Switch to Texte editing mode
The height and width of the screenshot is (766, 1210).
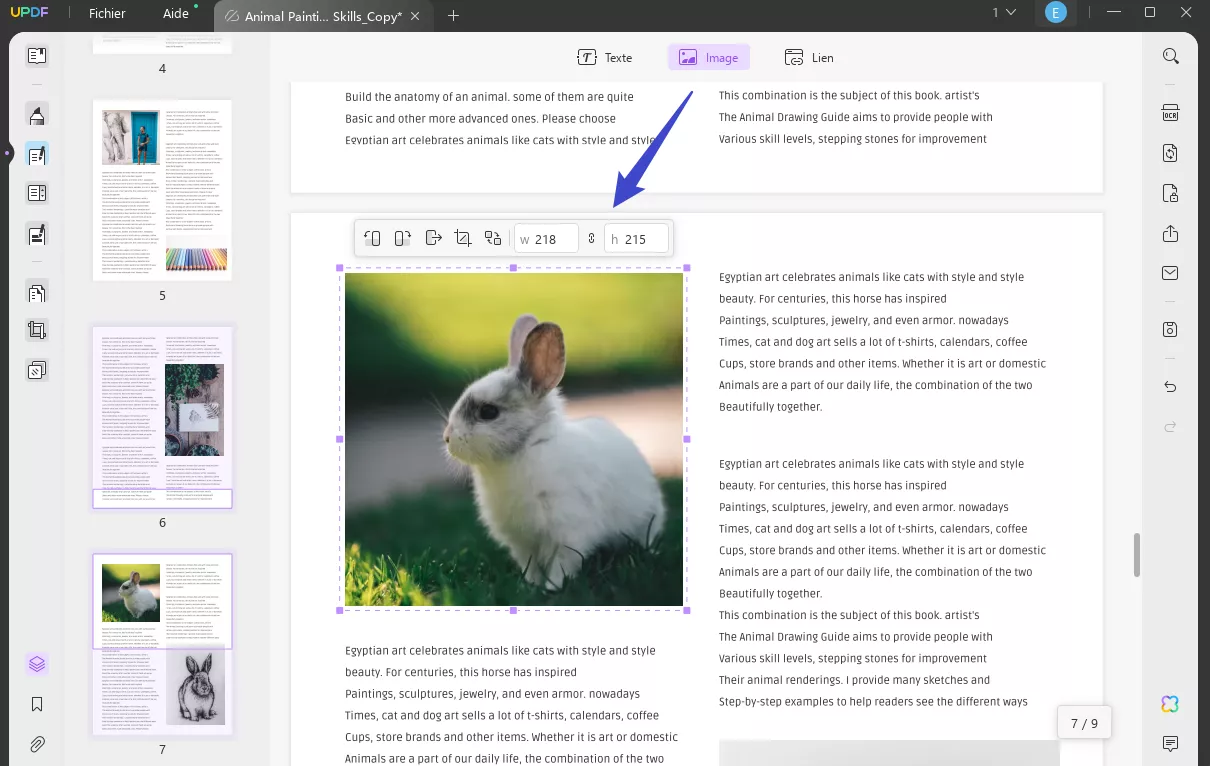(x=605, y=58)
